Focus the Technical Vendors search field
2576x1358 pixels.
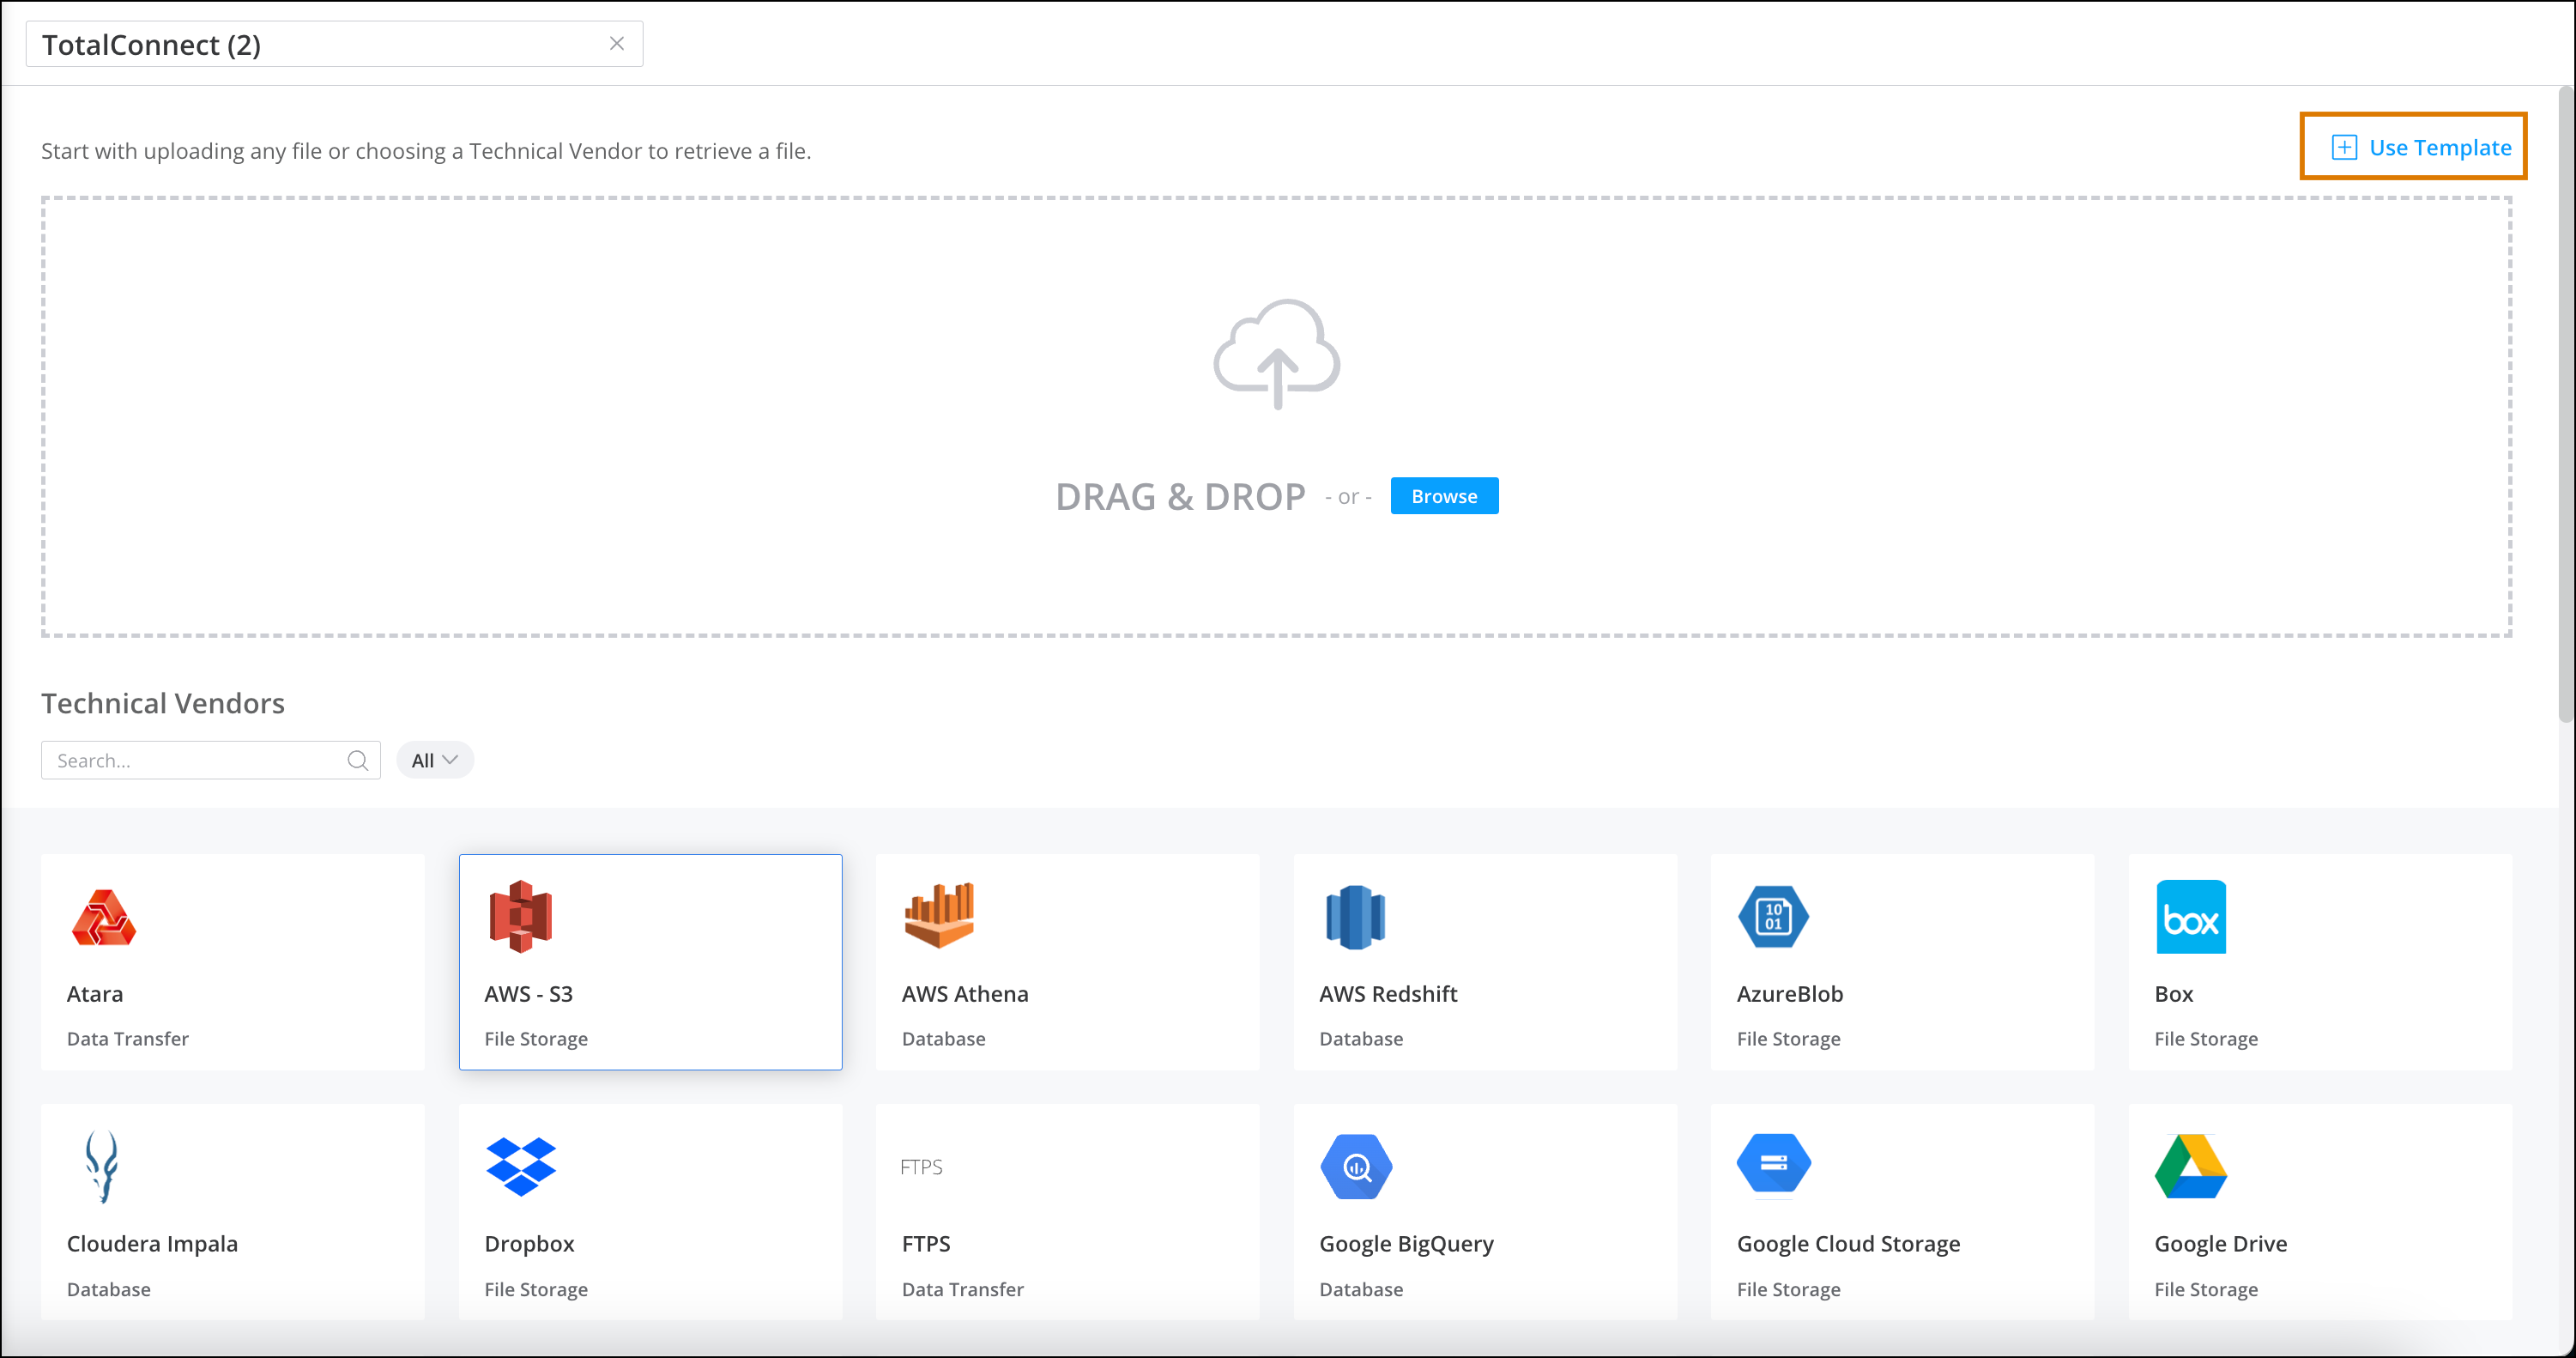210,760
